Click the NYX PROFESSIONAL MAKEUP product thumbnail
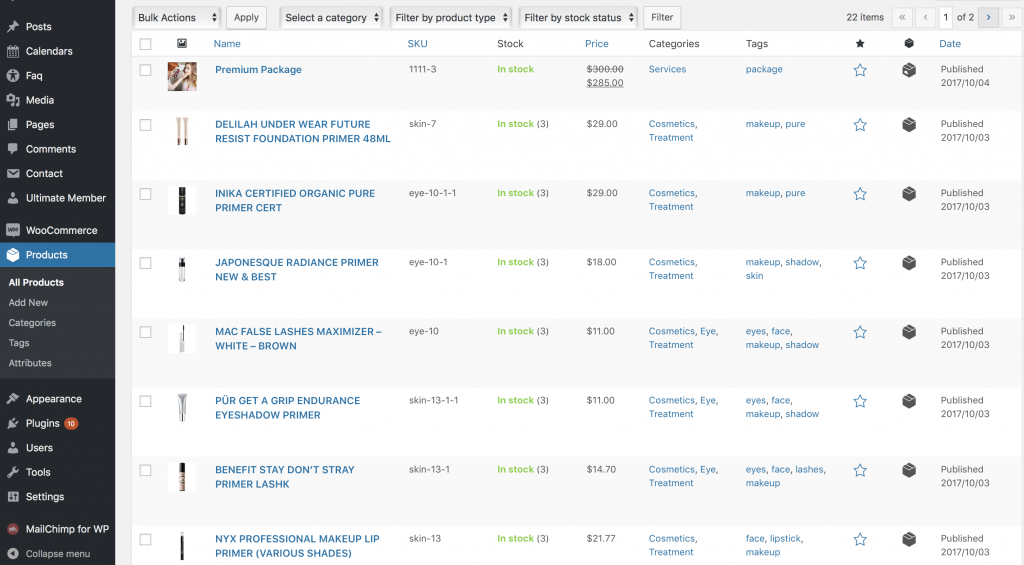 (182, 546)
